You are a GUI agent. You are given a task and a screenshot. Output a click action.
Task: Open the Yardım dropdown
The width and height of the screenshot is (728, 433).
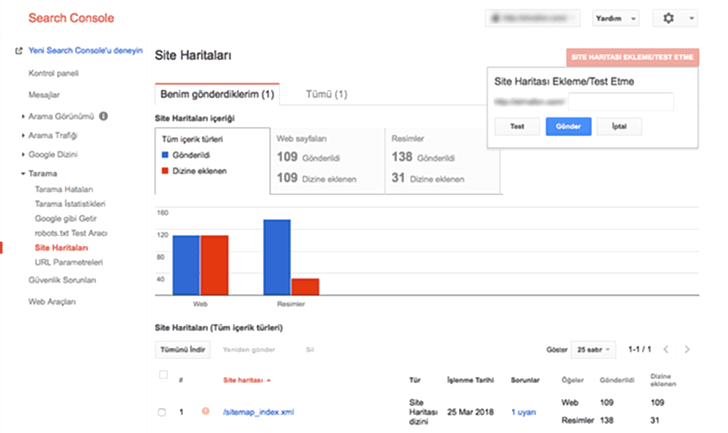click(616, 18)
